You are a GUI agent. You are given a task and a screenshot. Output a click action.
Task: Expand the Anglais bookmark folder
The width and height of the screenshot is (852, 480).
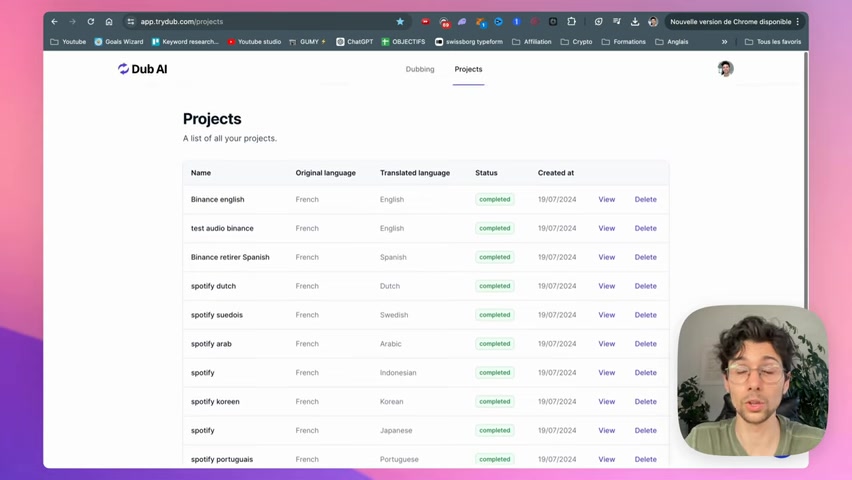672,42
